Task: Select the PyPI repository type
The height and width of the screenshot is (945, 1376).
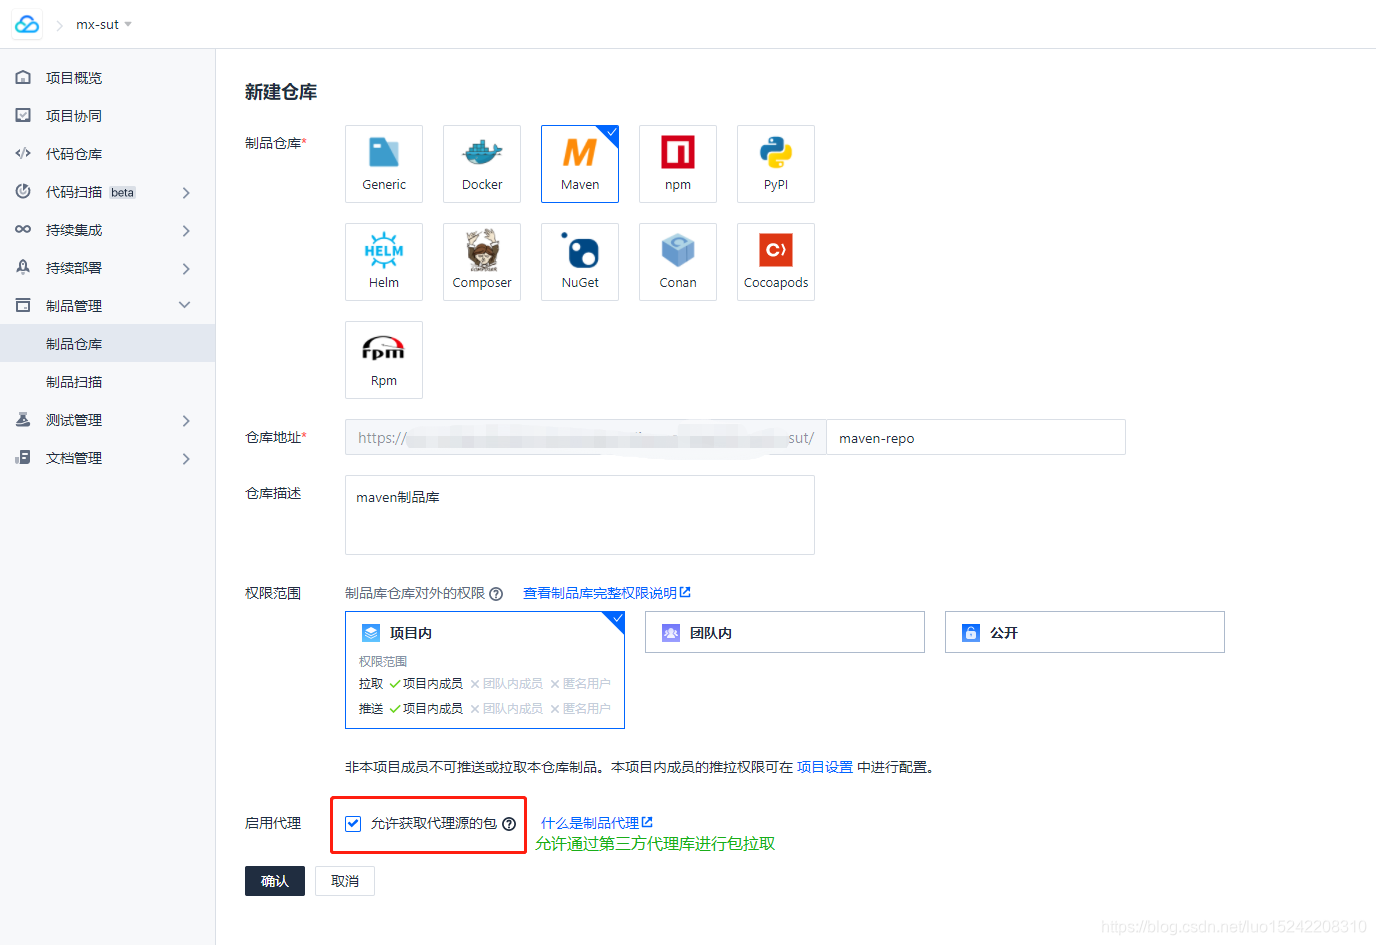Action: tap(776, 164)
